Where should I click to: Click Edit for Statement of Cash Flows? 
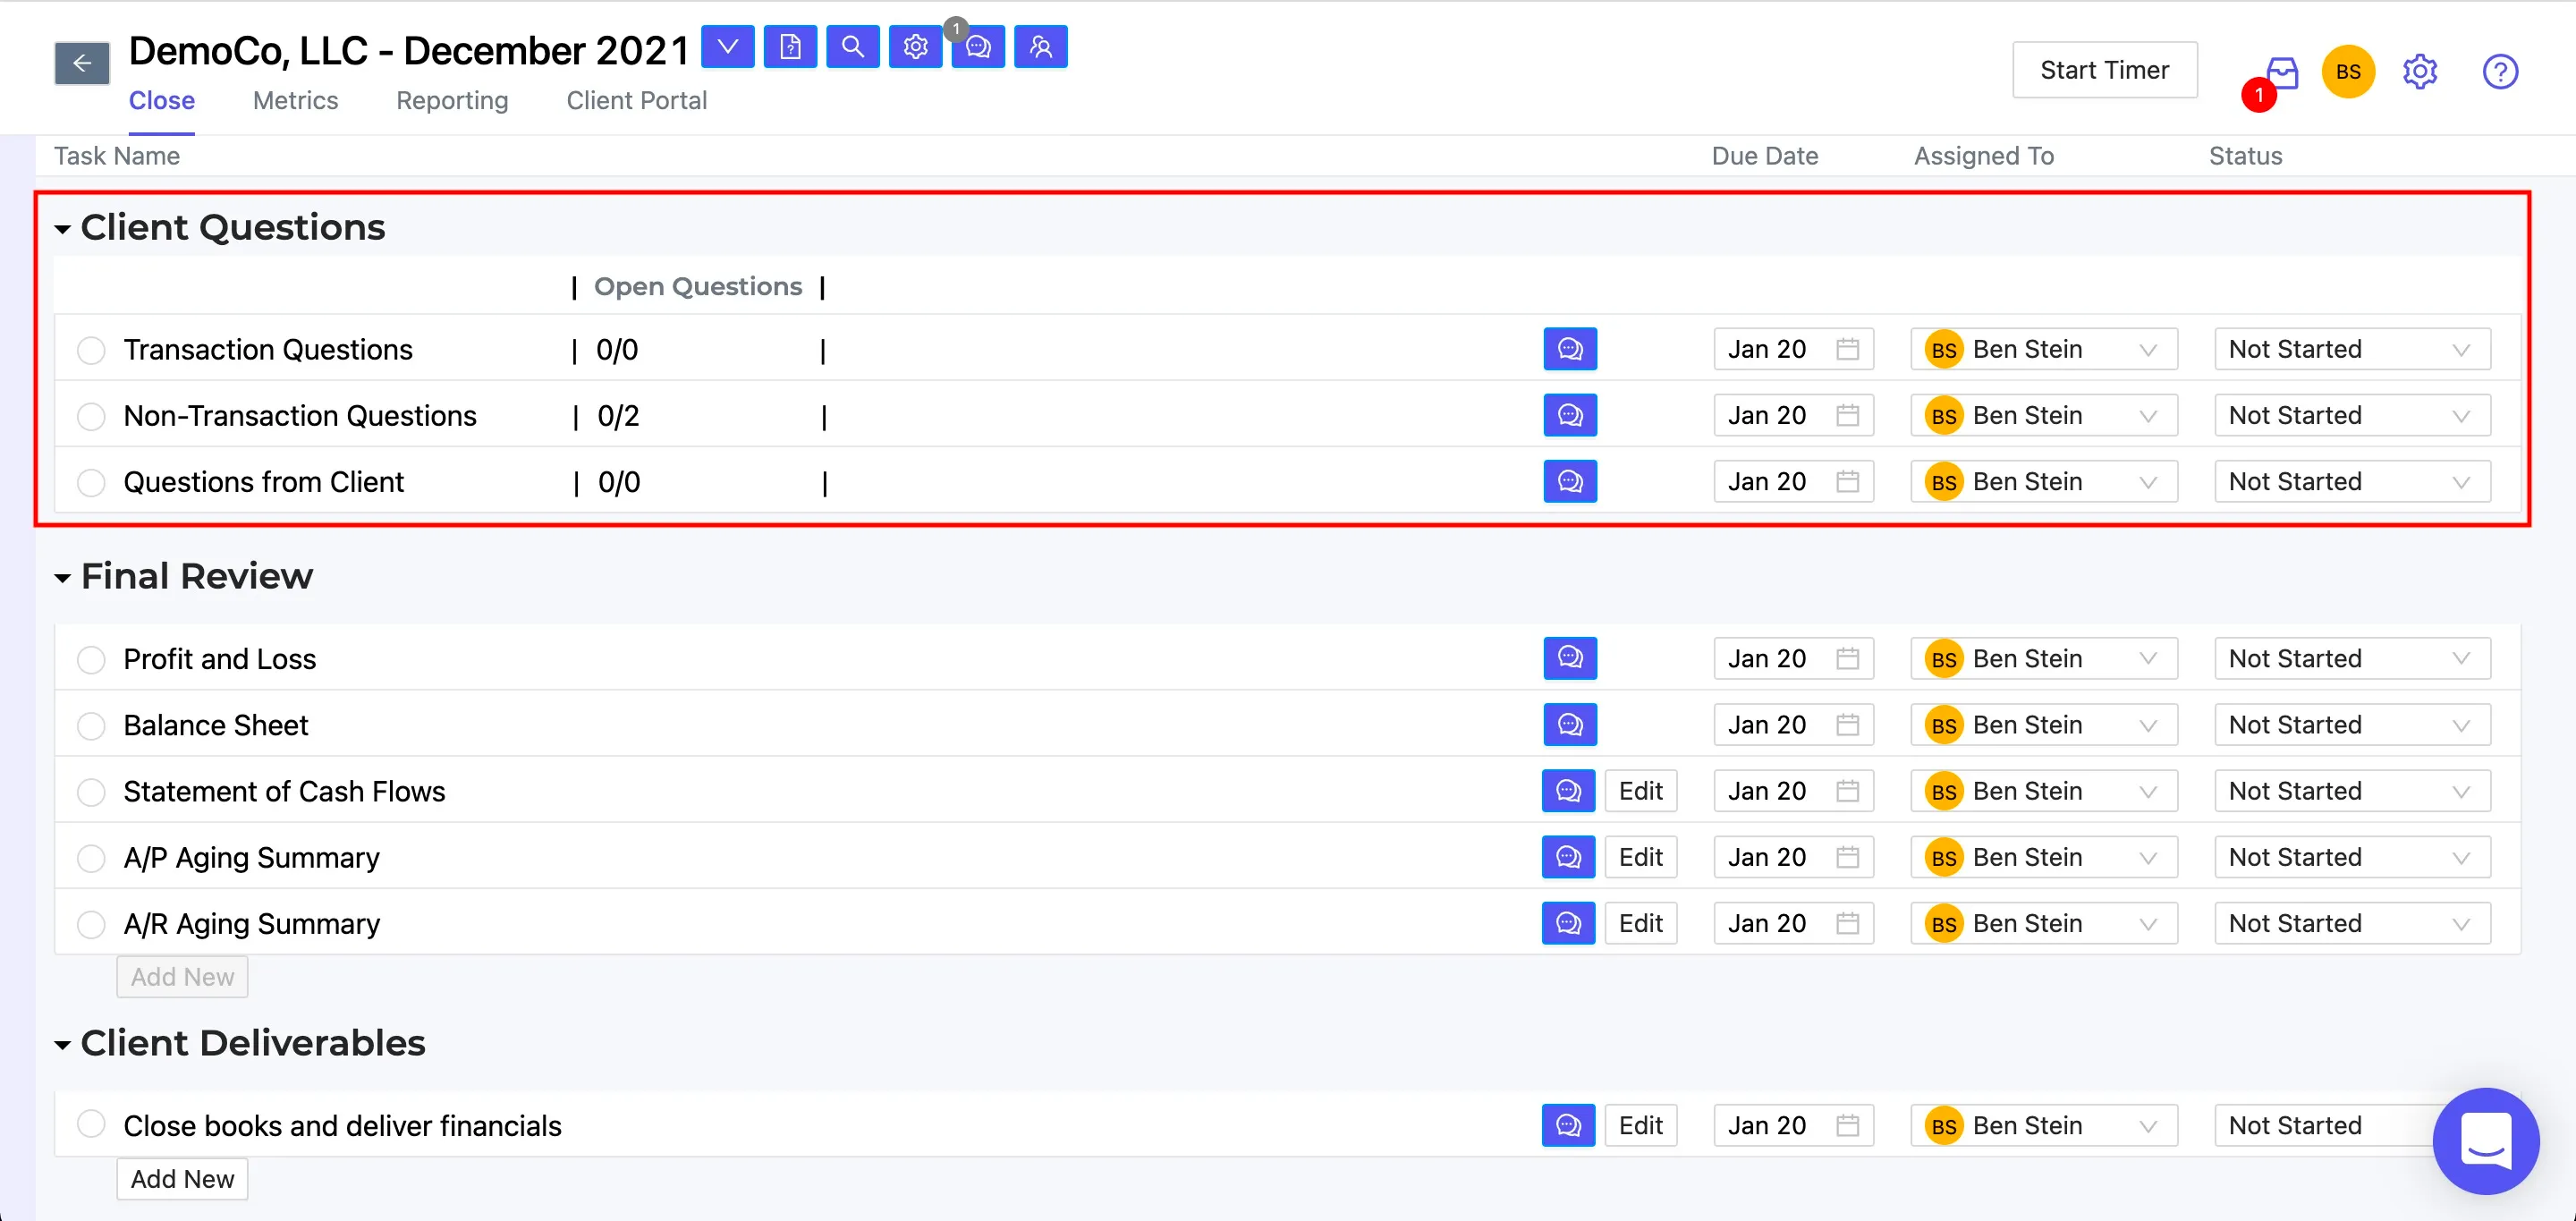(x=1641, y=791)
